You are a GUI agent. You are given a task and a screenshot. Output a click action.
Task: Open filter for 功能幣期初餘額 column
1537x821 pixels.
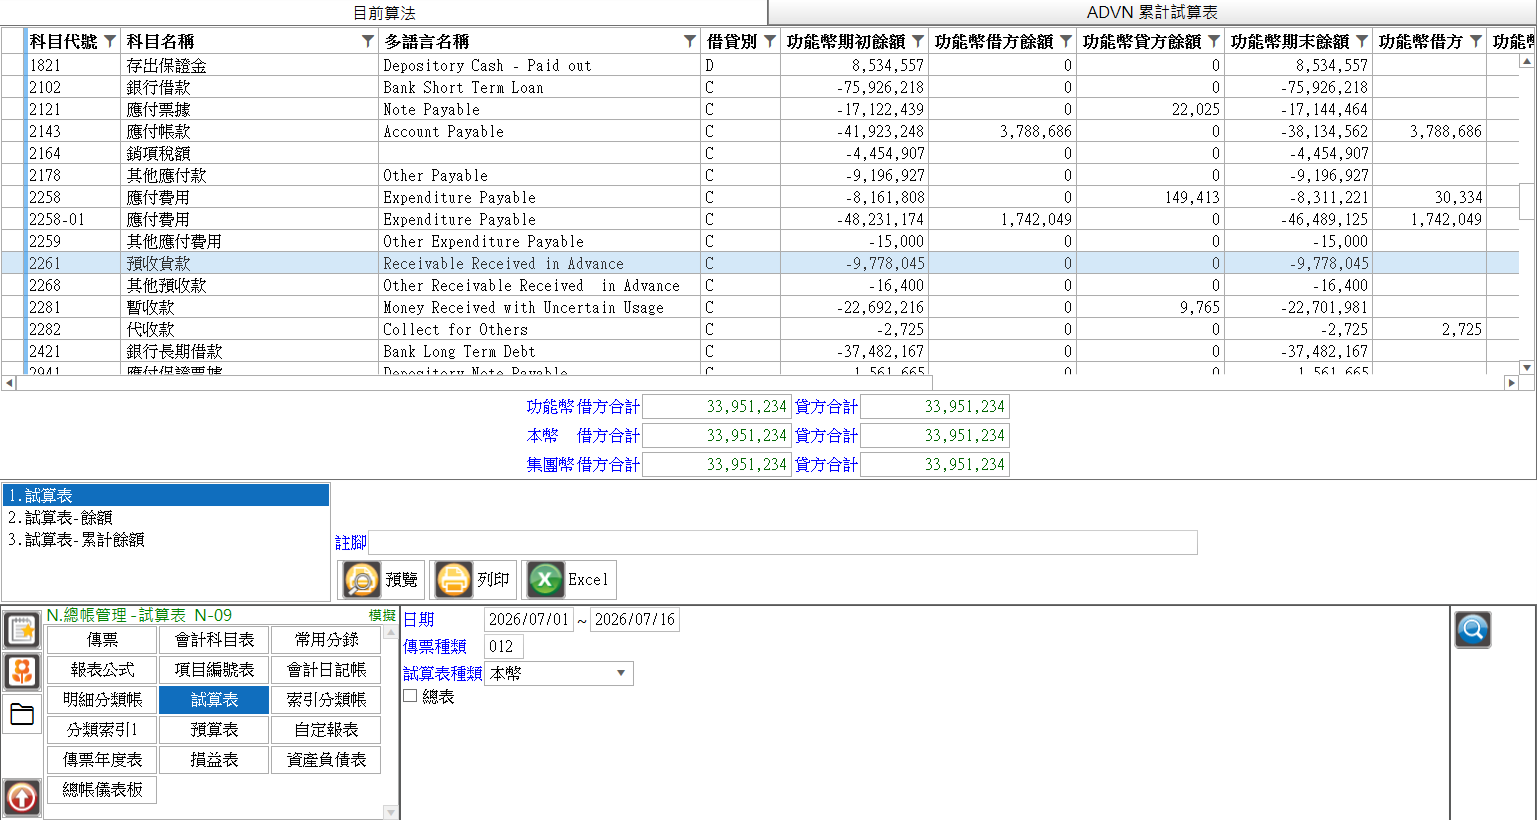click(918, 41)
